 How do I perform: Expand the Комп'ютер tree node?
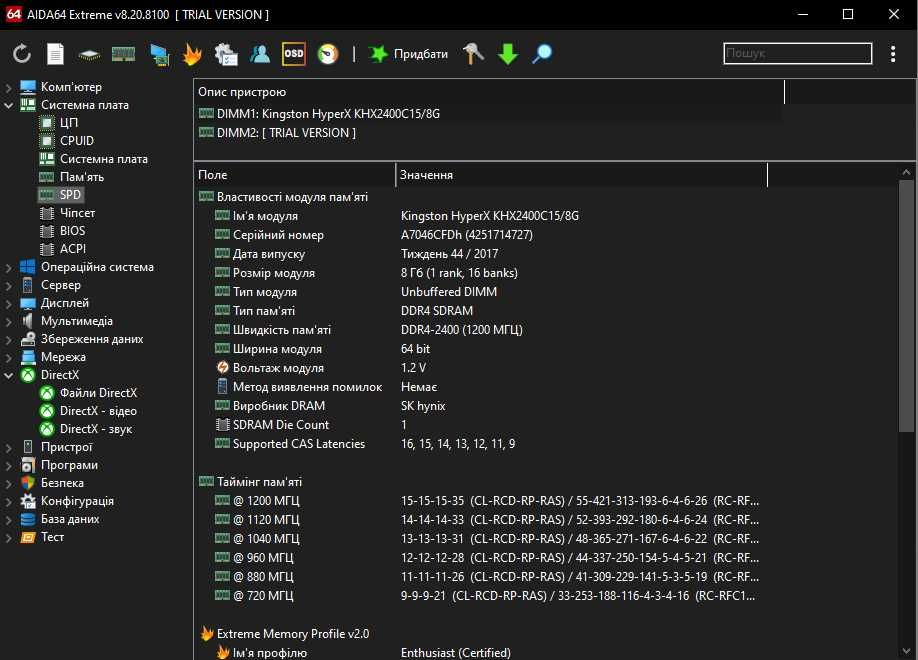point(8,88)
